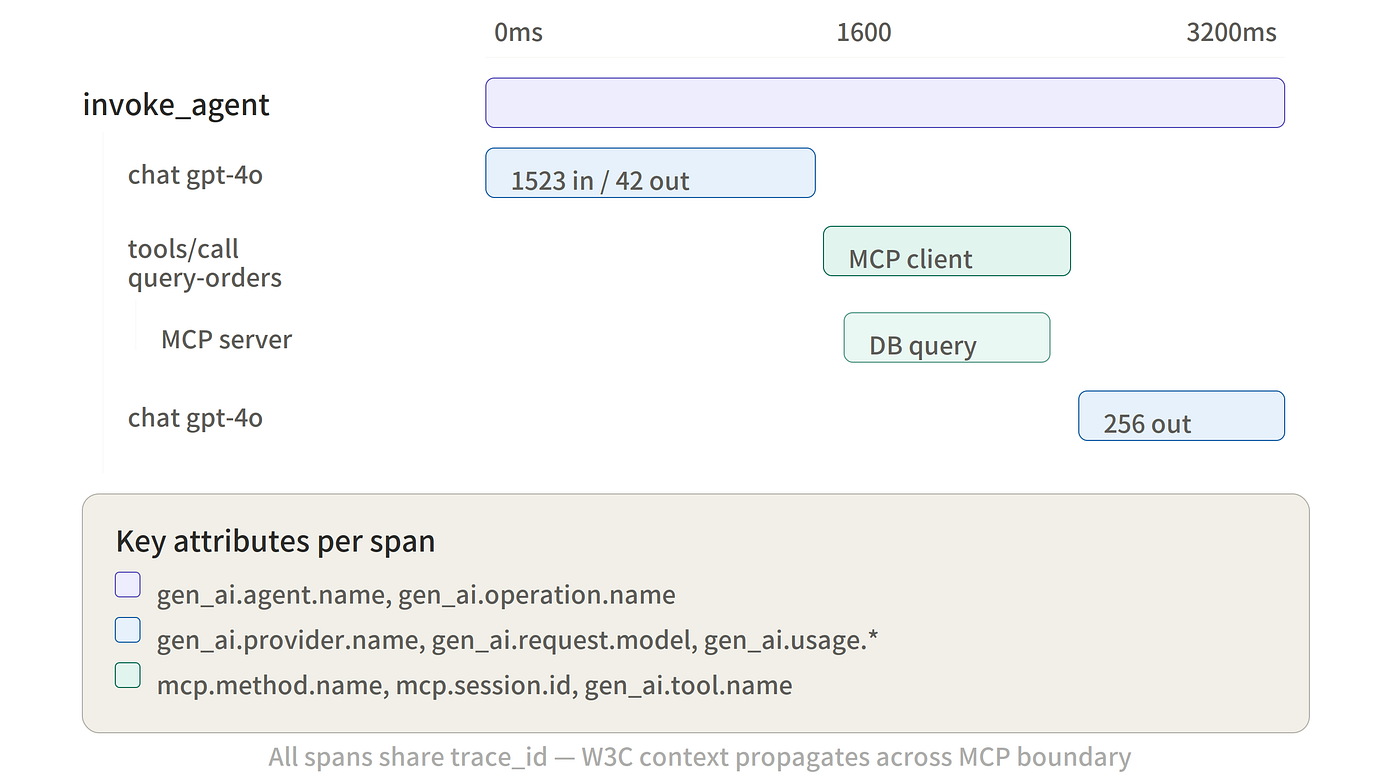
Task: Click the 1600 timeline marker
Action: click(x=864, y=32)
